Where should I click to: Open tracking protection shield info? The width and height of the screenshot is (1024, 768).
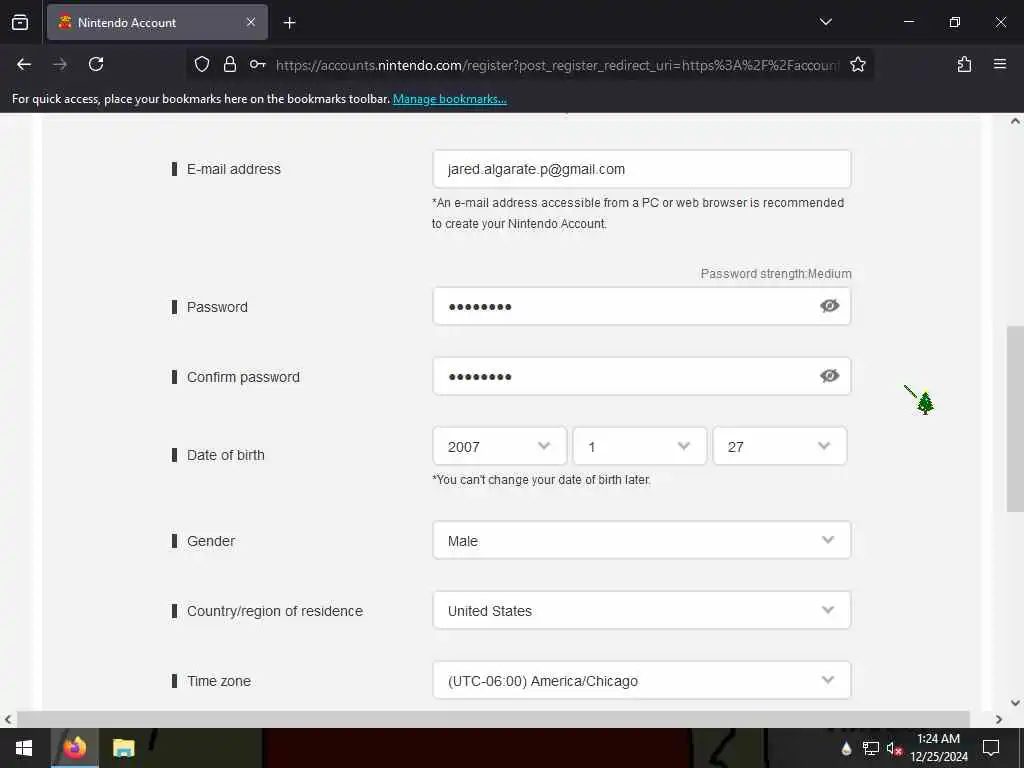(202, 64)
